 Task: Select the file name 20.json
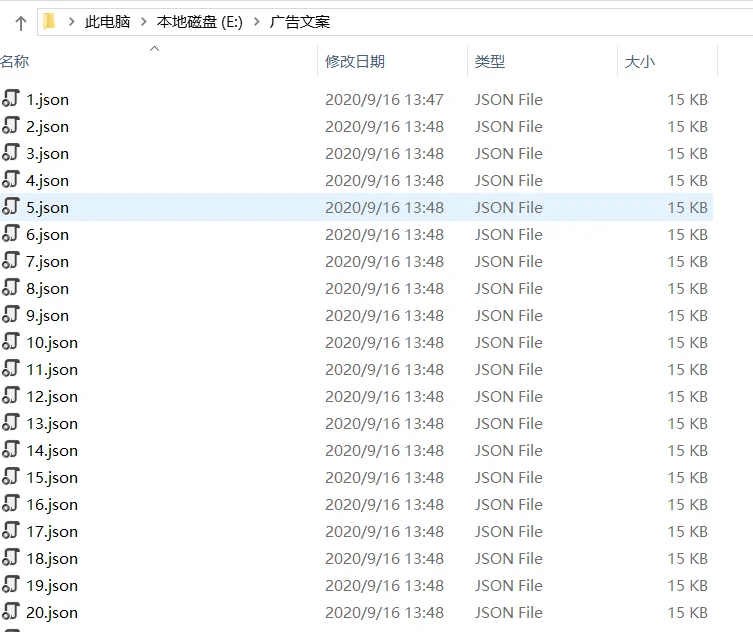(x=52, y=613)
